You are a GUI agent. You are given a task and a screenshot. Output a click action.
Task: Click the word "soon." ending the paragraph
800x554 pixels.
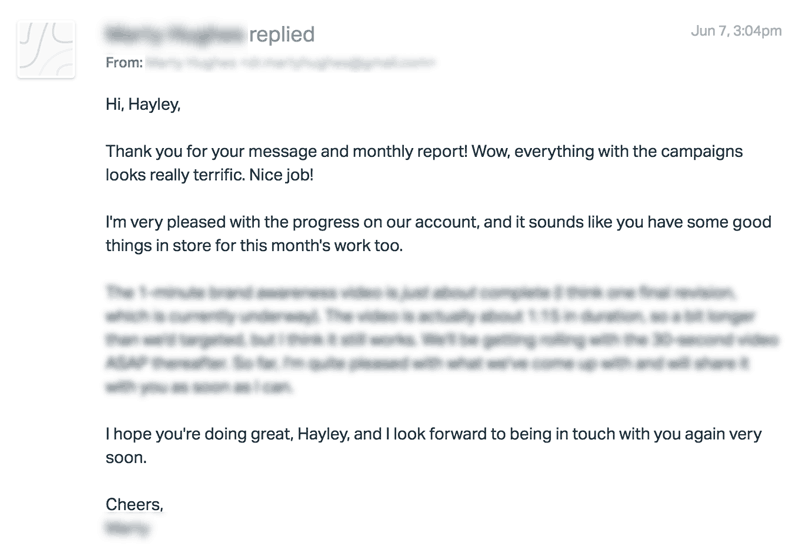click(126, 458)
